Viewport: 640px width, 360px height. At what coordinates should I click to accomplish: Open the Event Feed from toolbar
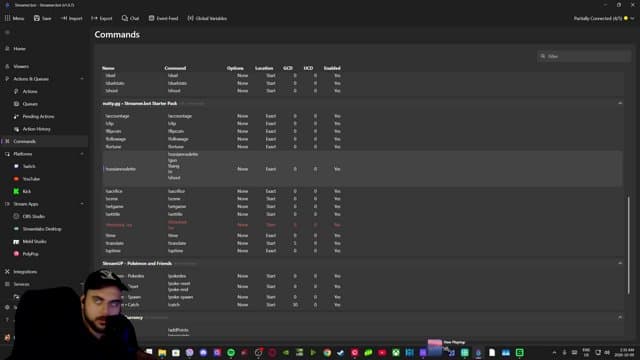coord(163,18)
